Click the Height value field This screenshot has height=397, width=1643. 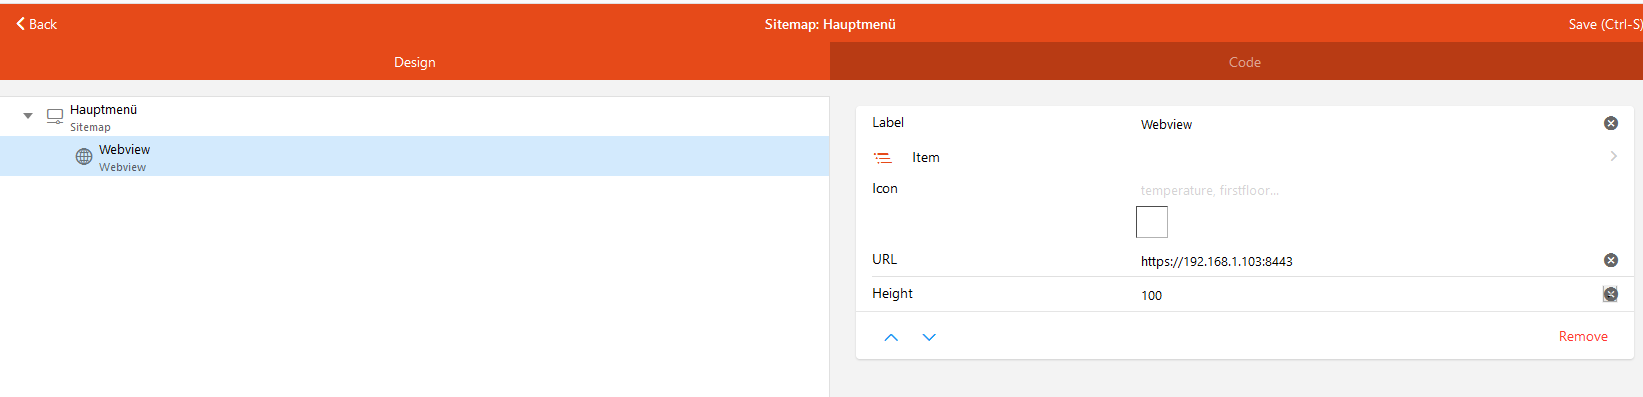tap(1367, 295)
